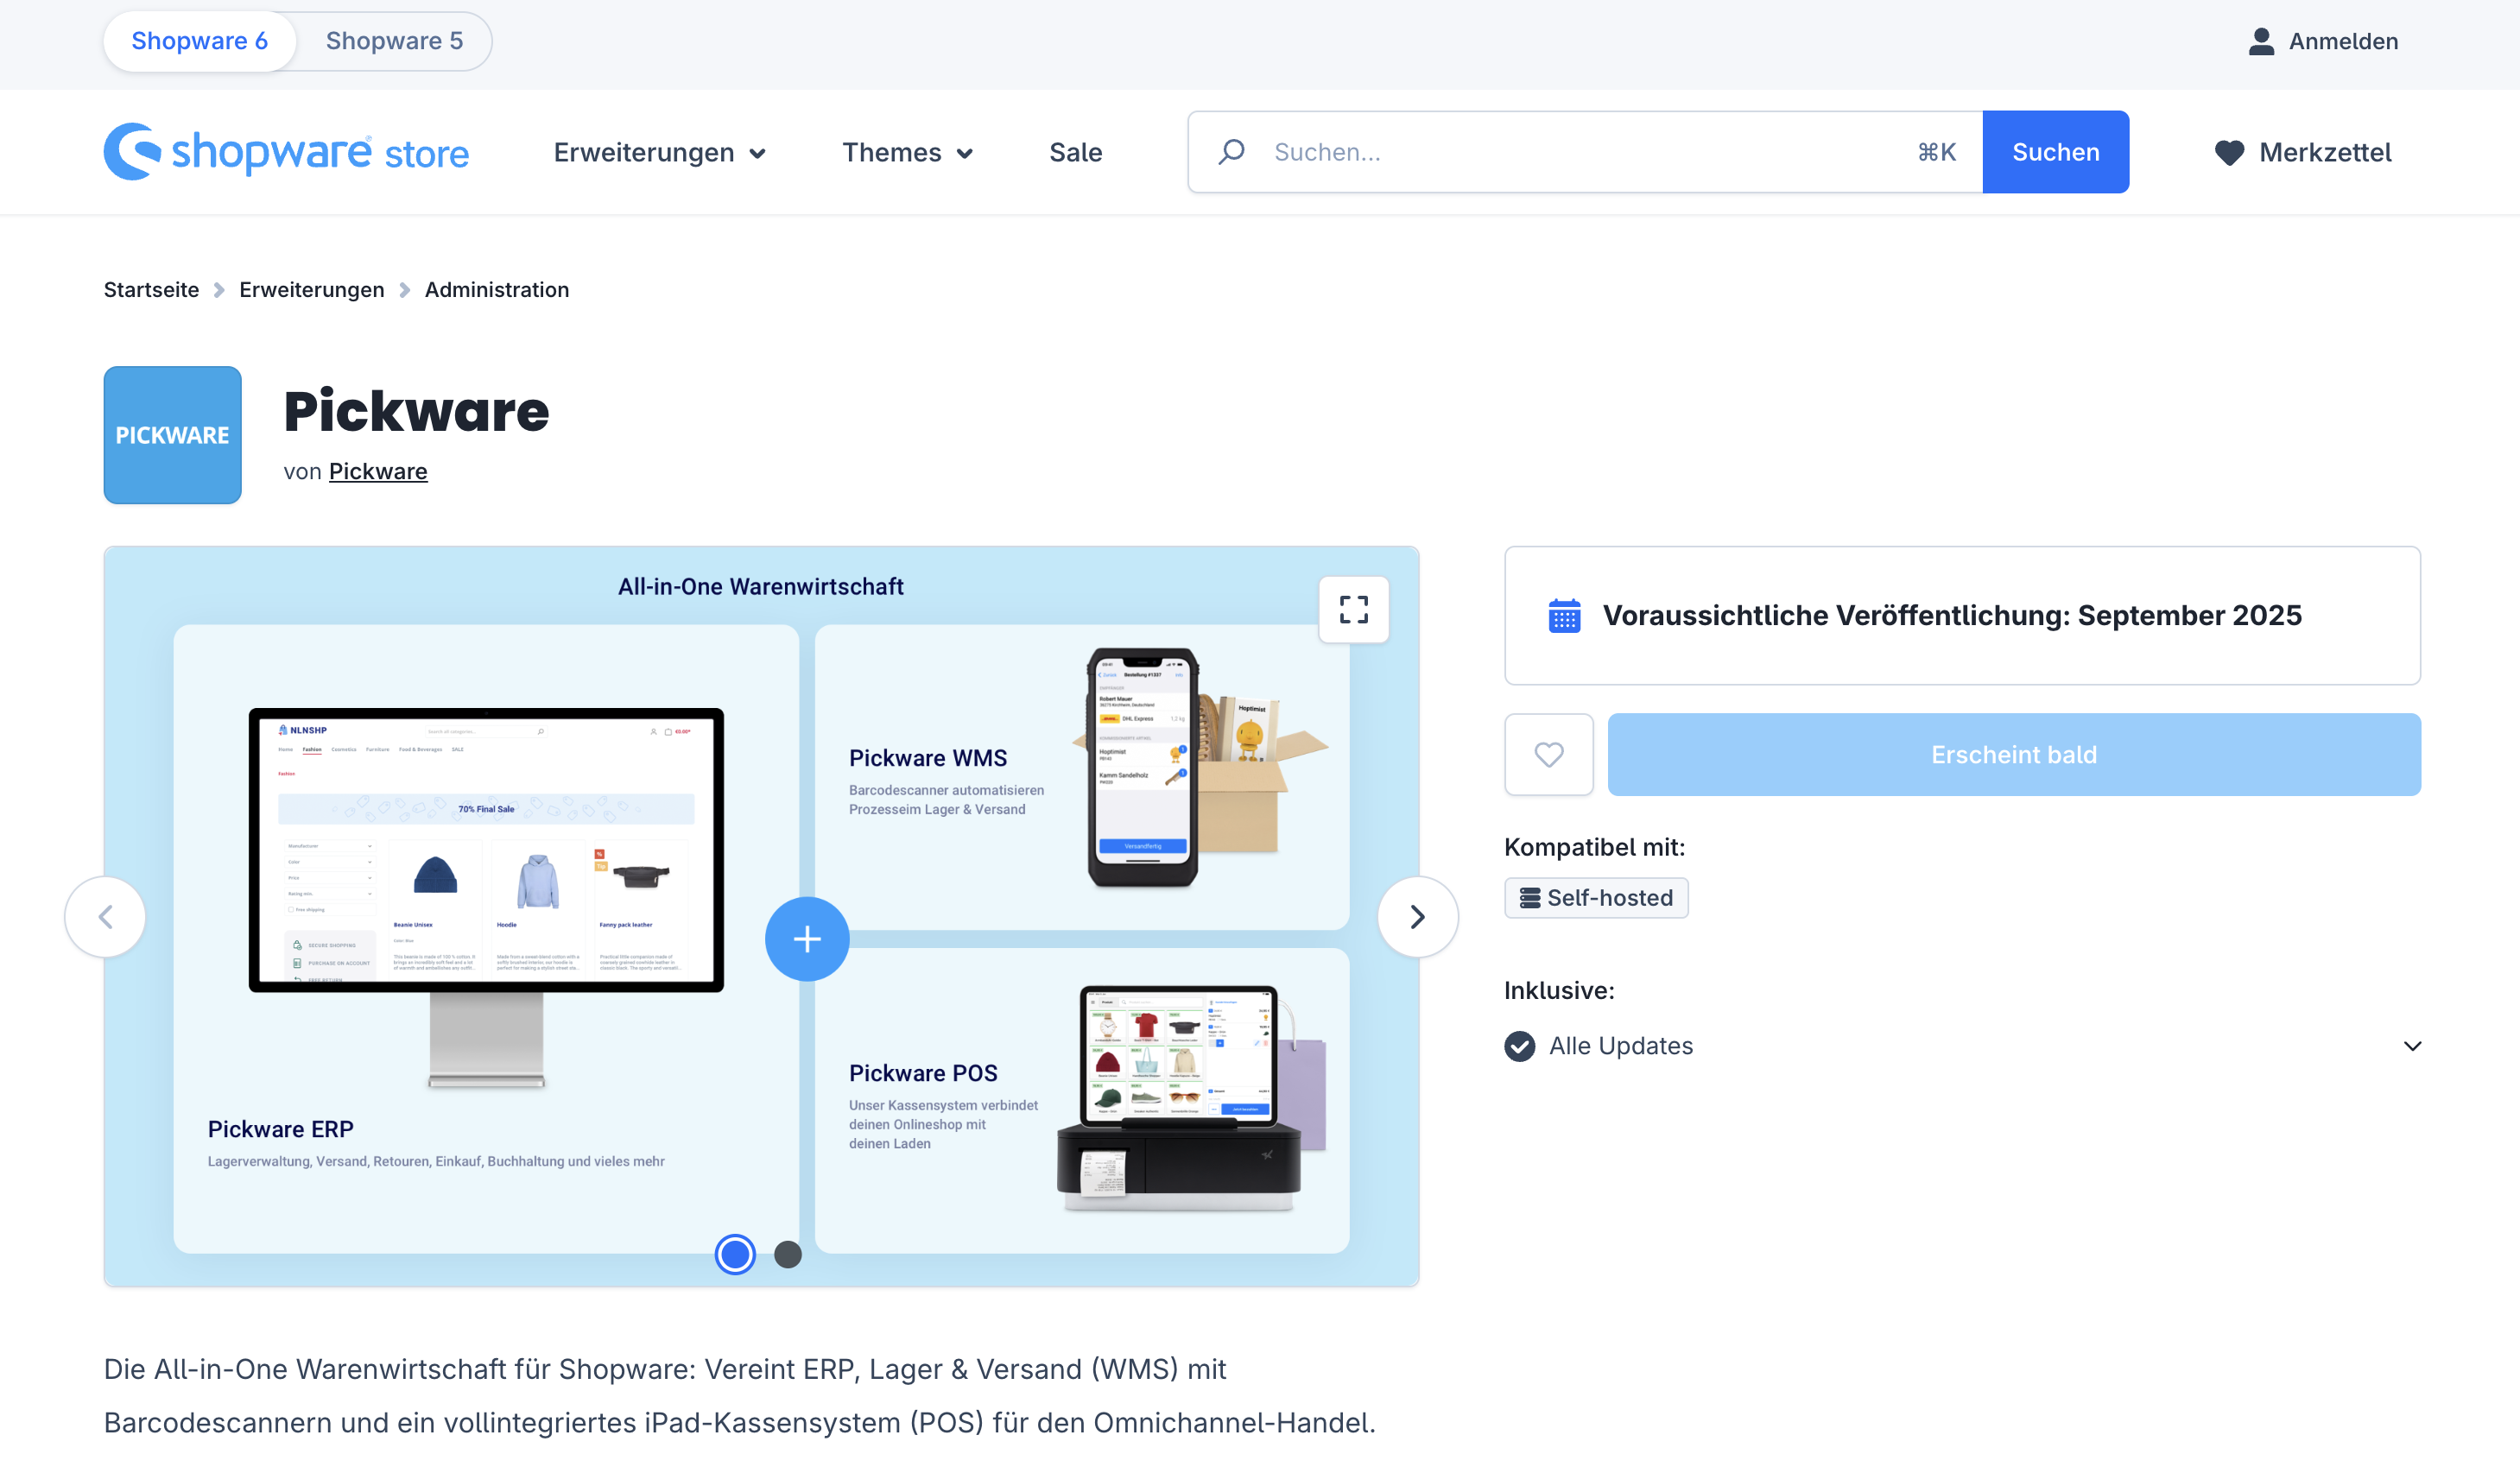The height and width of the screenshot is (1473, 2520).
Task: Switch to Shopware 5 store
Action: click(394, 41)
